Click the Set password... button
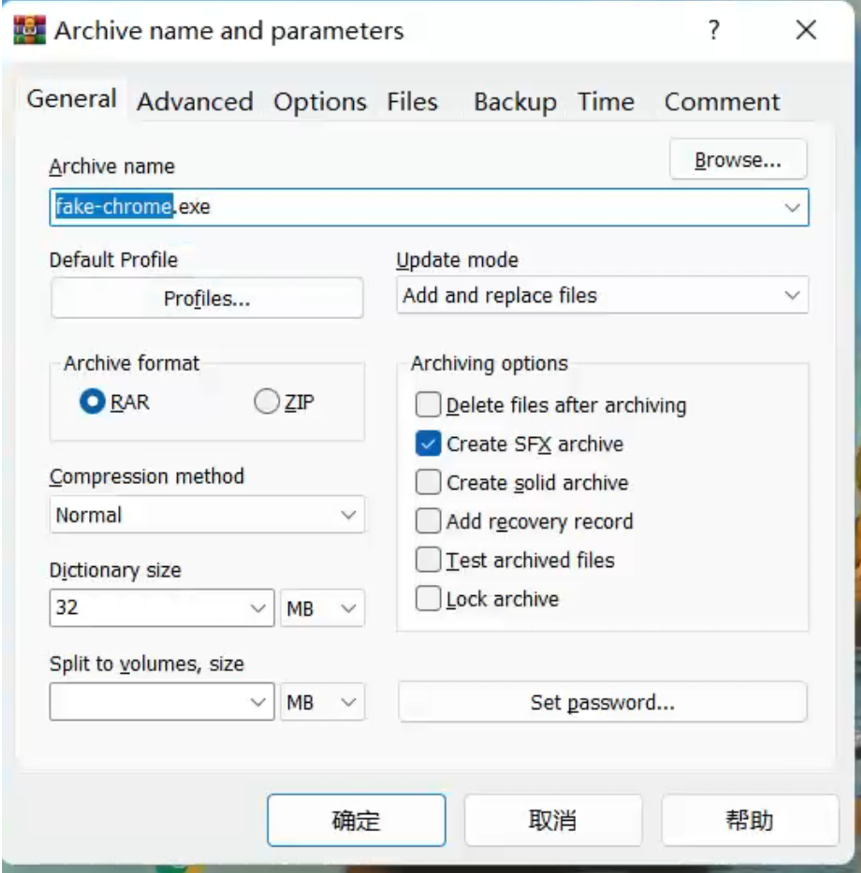 click(603, 702)
